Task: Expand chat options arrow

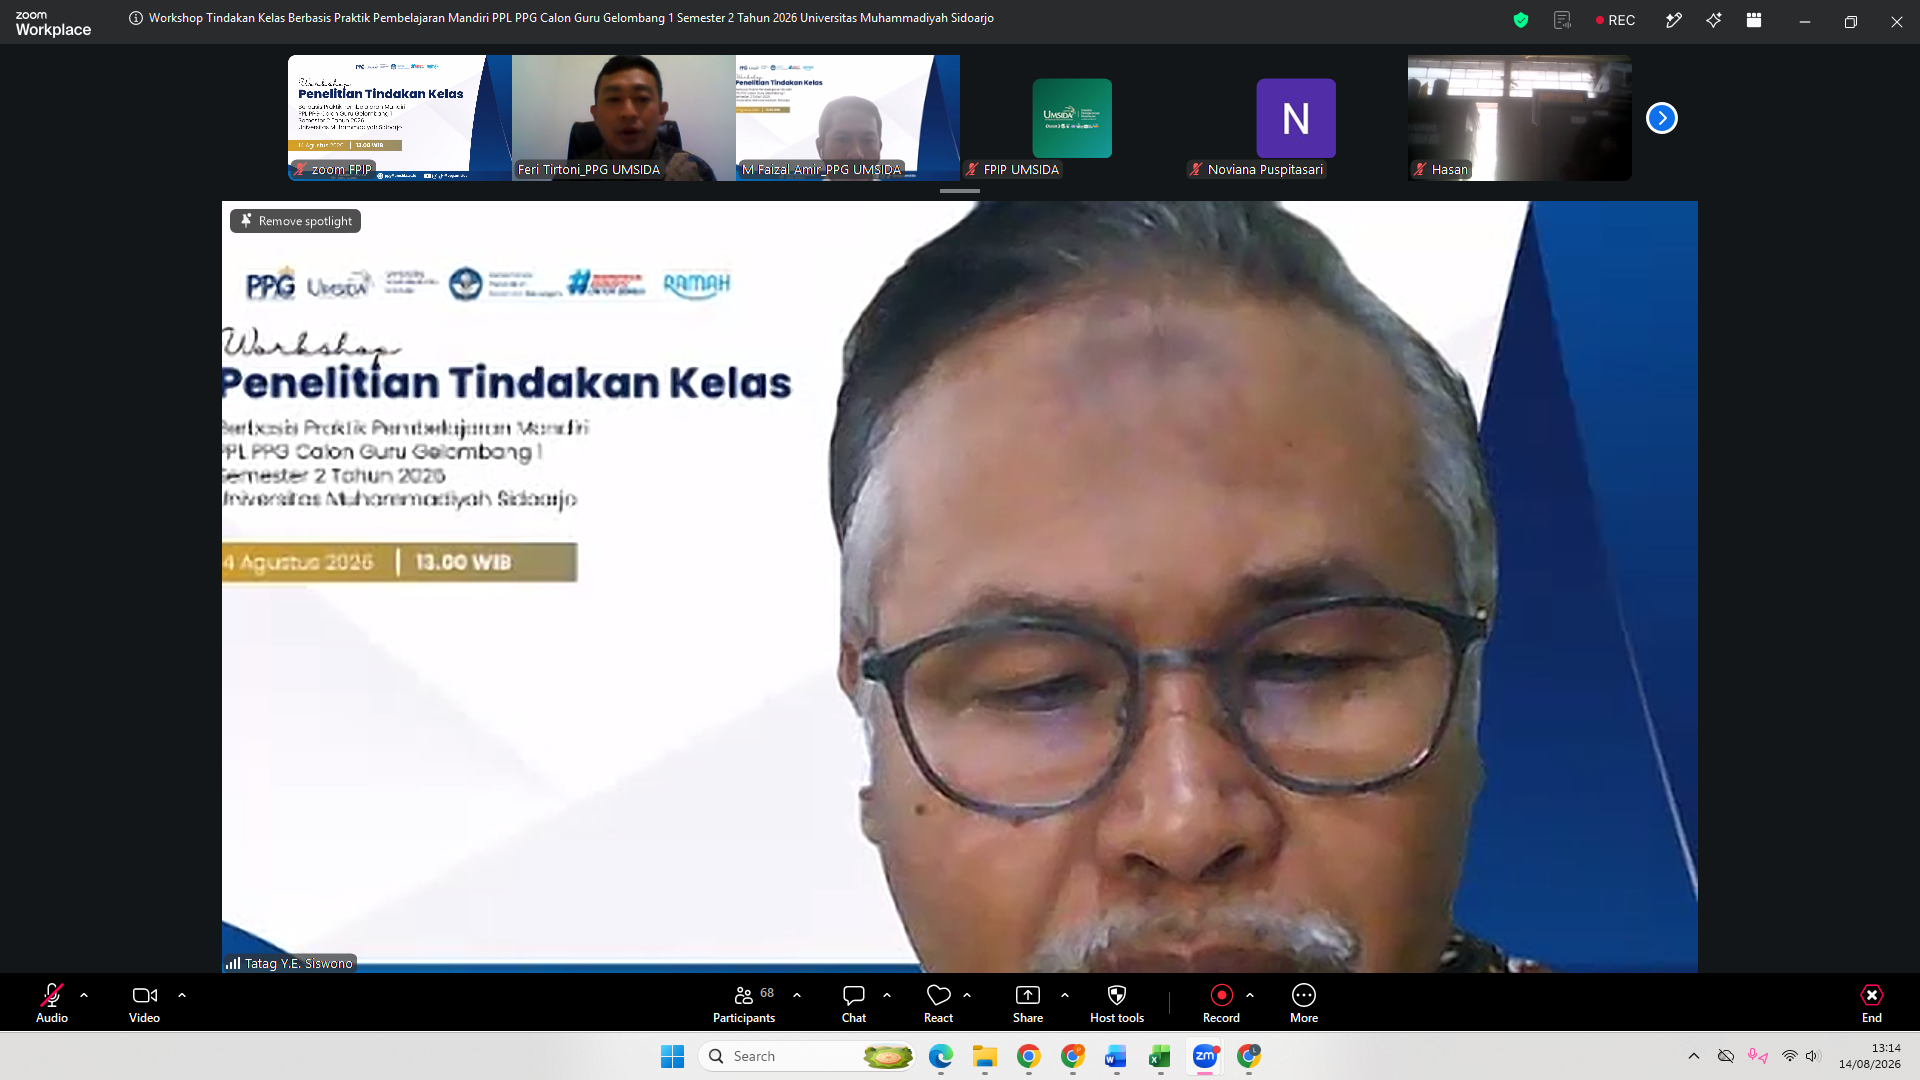Action: click(887, 996)
